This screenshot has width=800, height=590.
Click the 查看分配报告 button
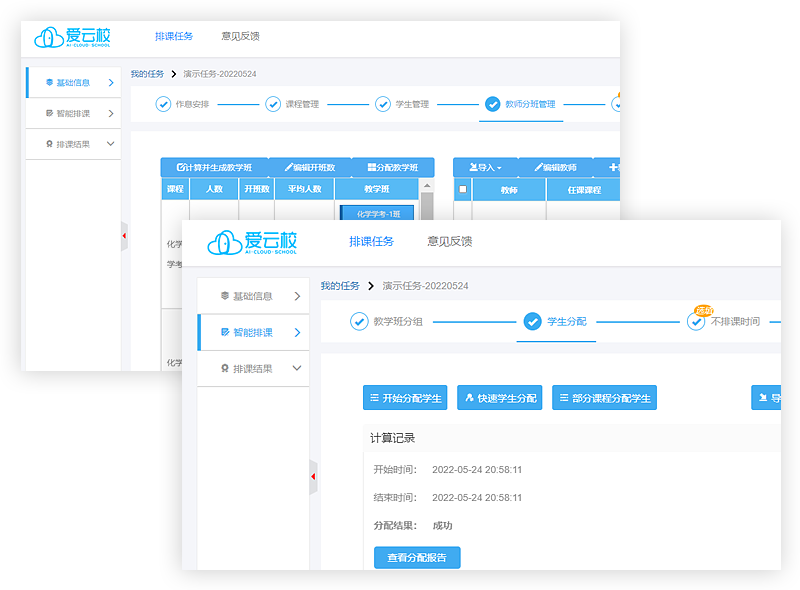tap(417, 557)
